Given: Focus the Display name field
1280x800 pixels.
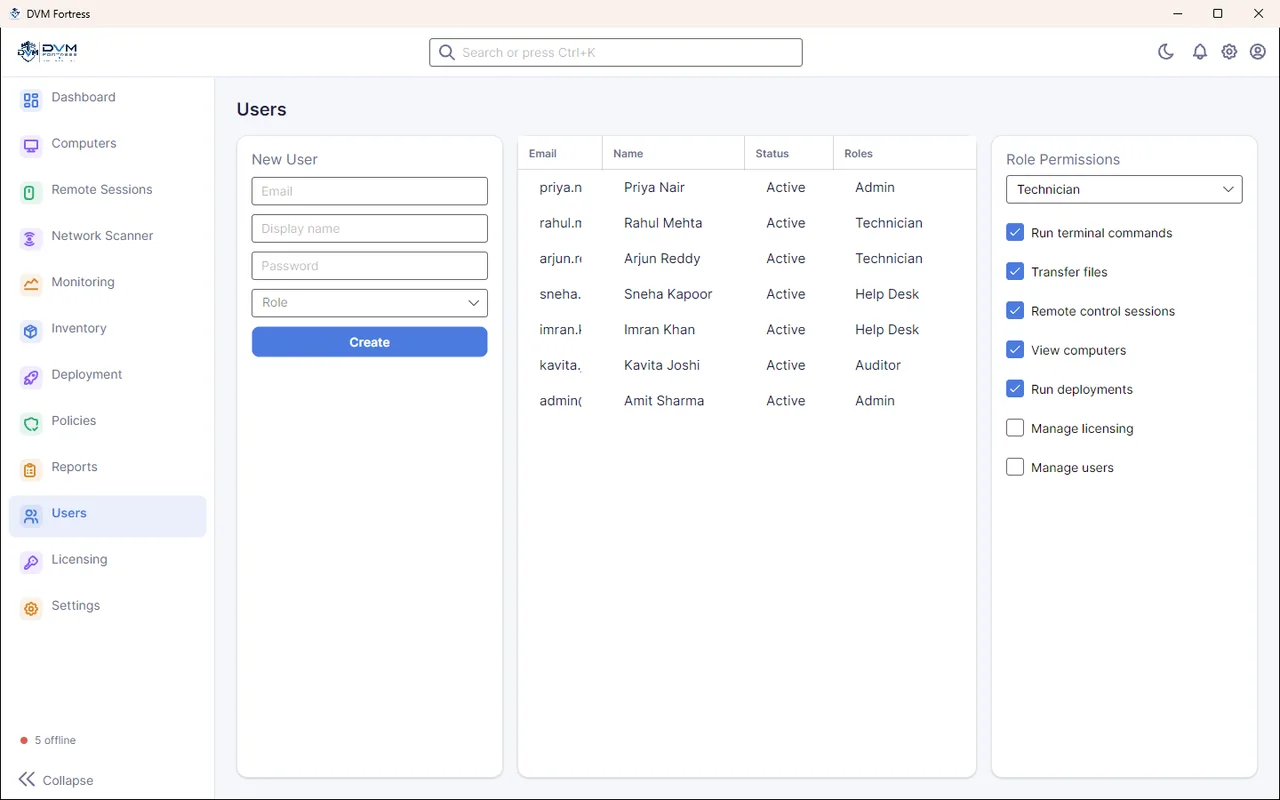Looking at the screenshot, I should [x=370, y=228].
